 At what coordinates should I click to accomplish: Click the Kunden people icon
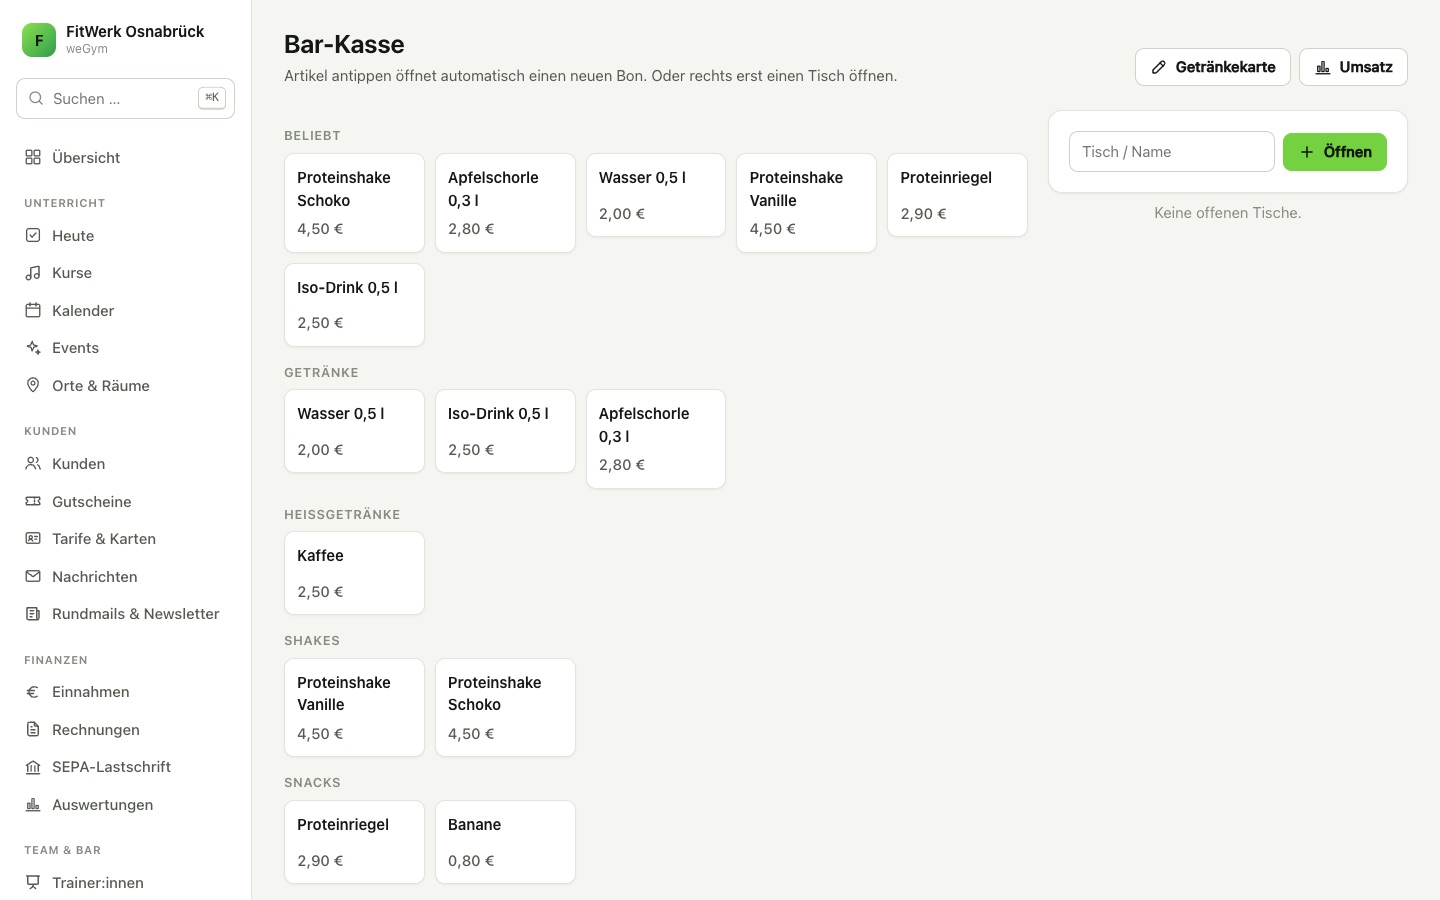click(x=33, y=464)
